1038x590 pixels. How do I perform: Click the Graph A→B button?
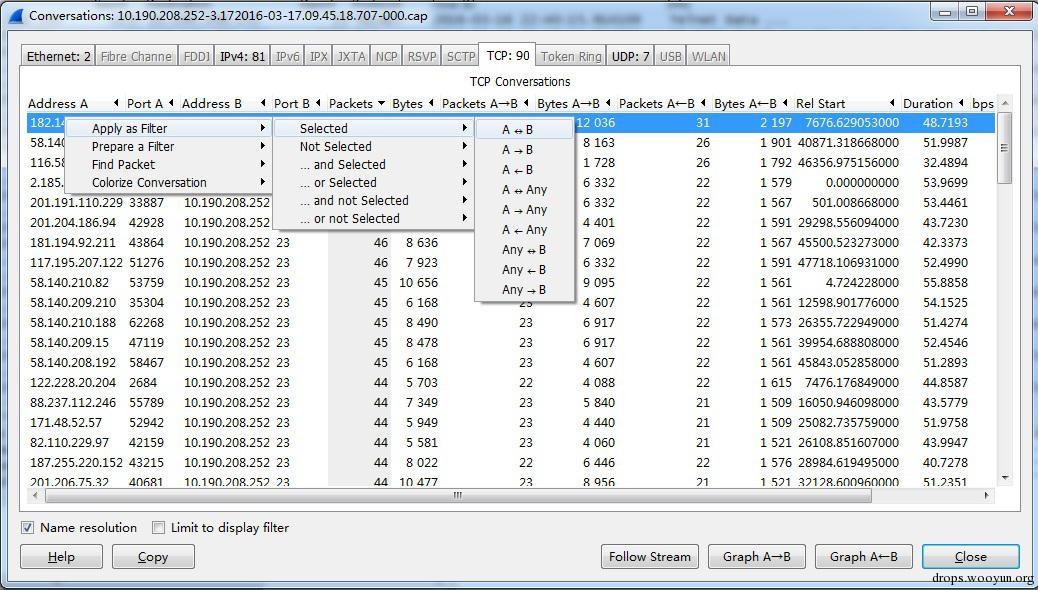[757, 557]
